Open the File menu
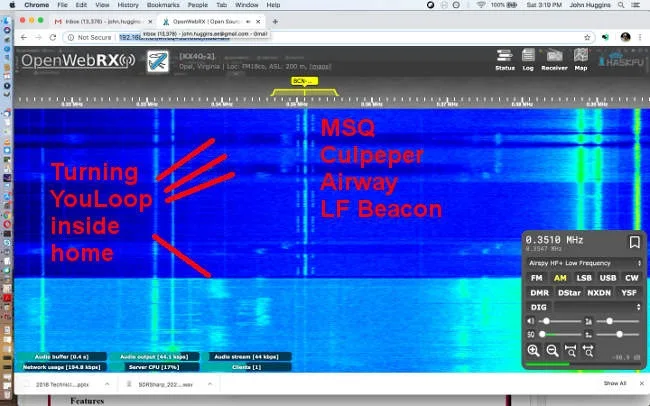650x406 pixels. click(62, 5)
